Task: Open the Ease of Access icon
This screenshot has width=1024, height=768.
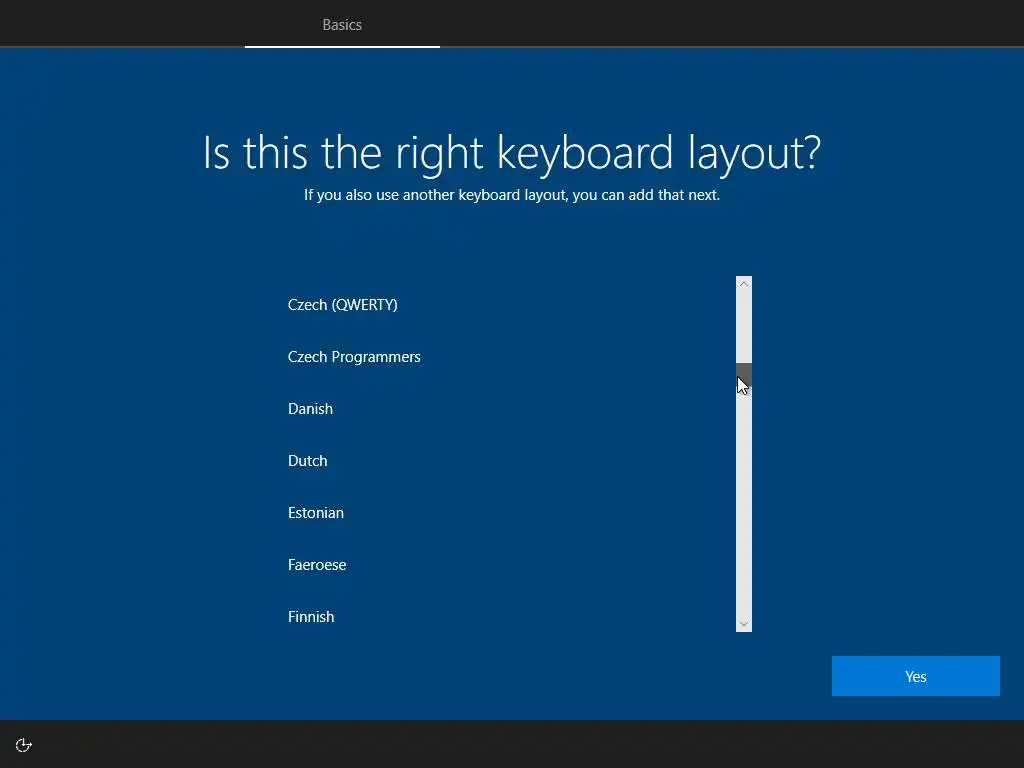Action: click(24, 745)
